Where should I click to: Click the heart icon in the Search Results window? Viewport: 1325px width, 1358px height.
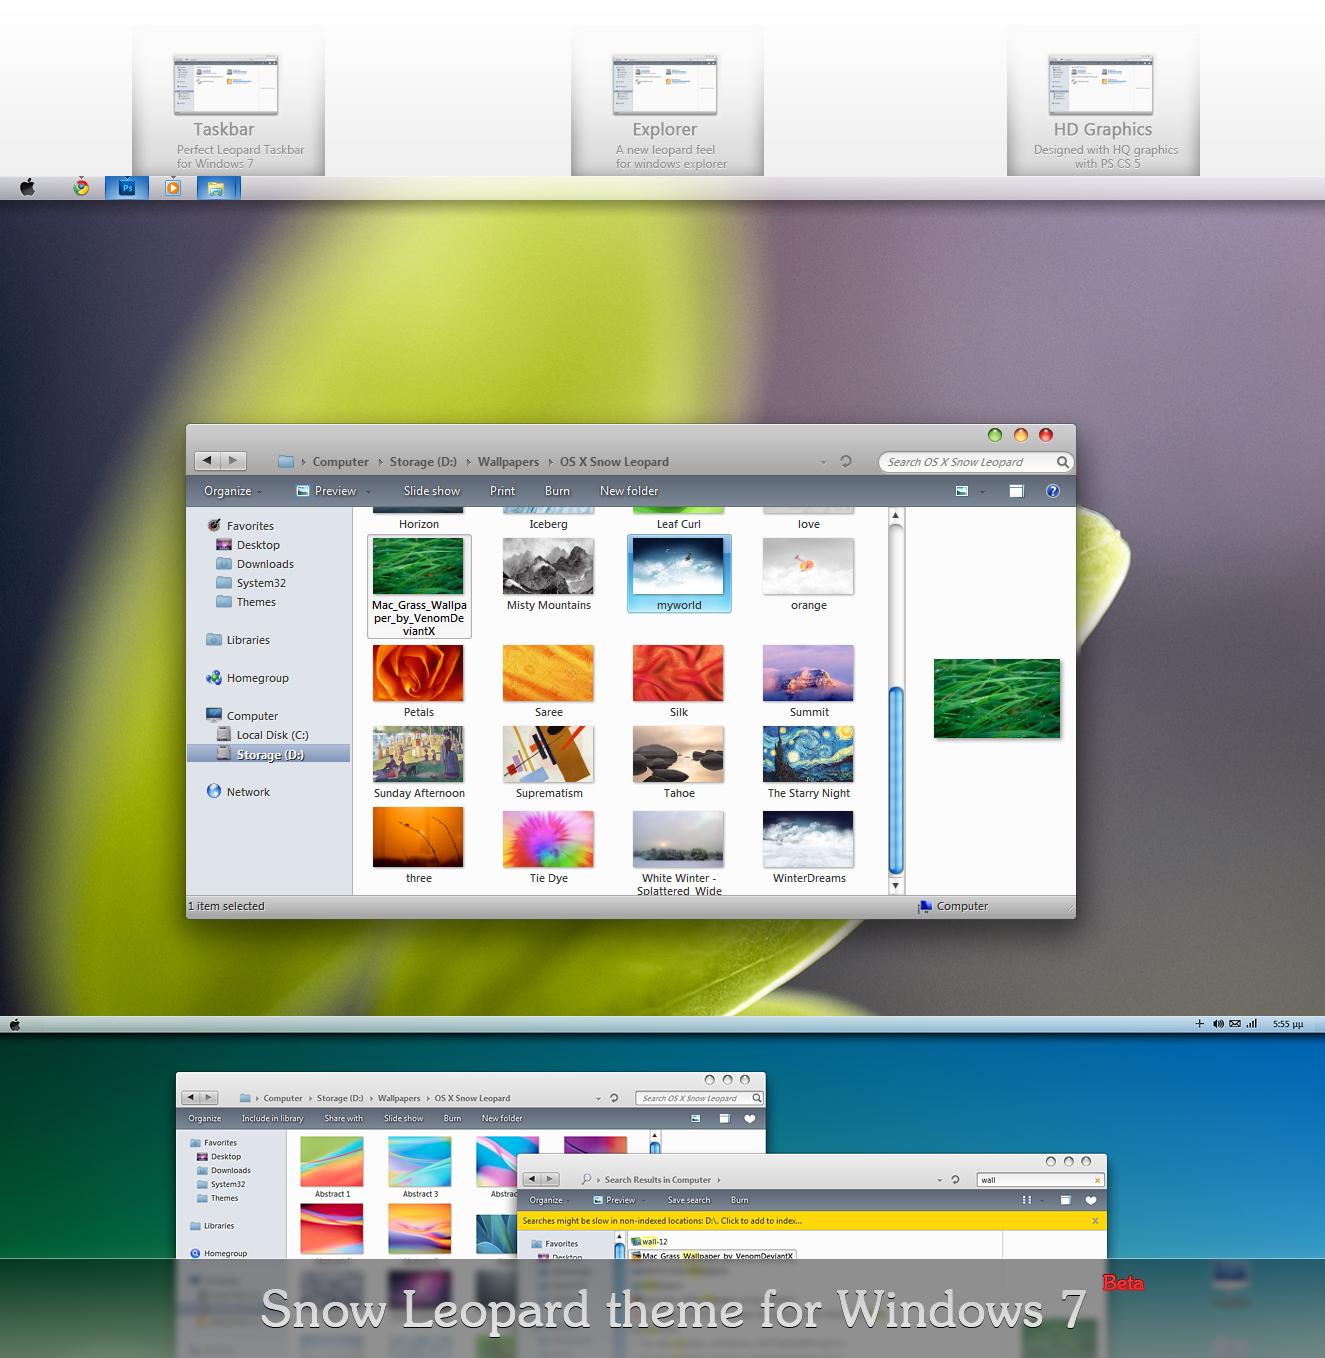click(x=1091, y=1200)
